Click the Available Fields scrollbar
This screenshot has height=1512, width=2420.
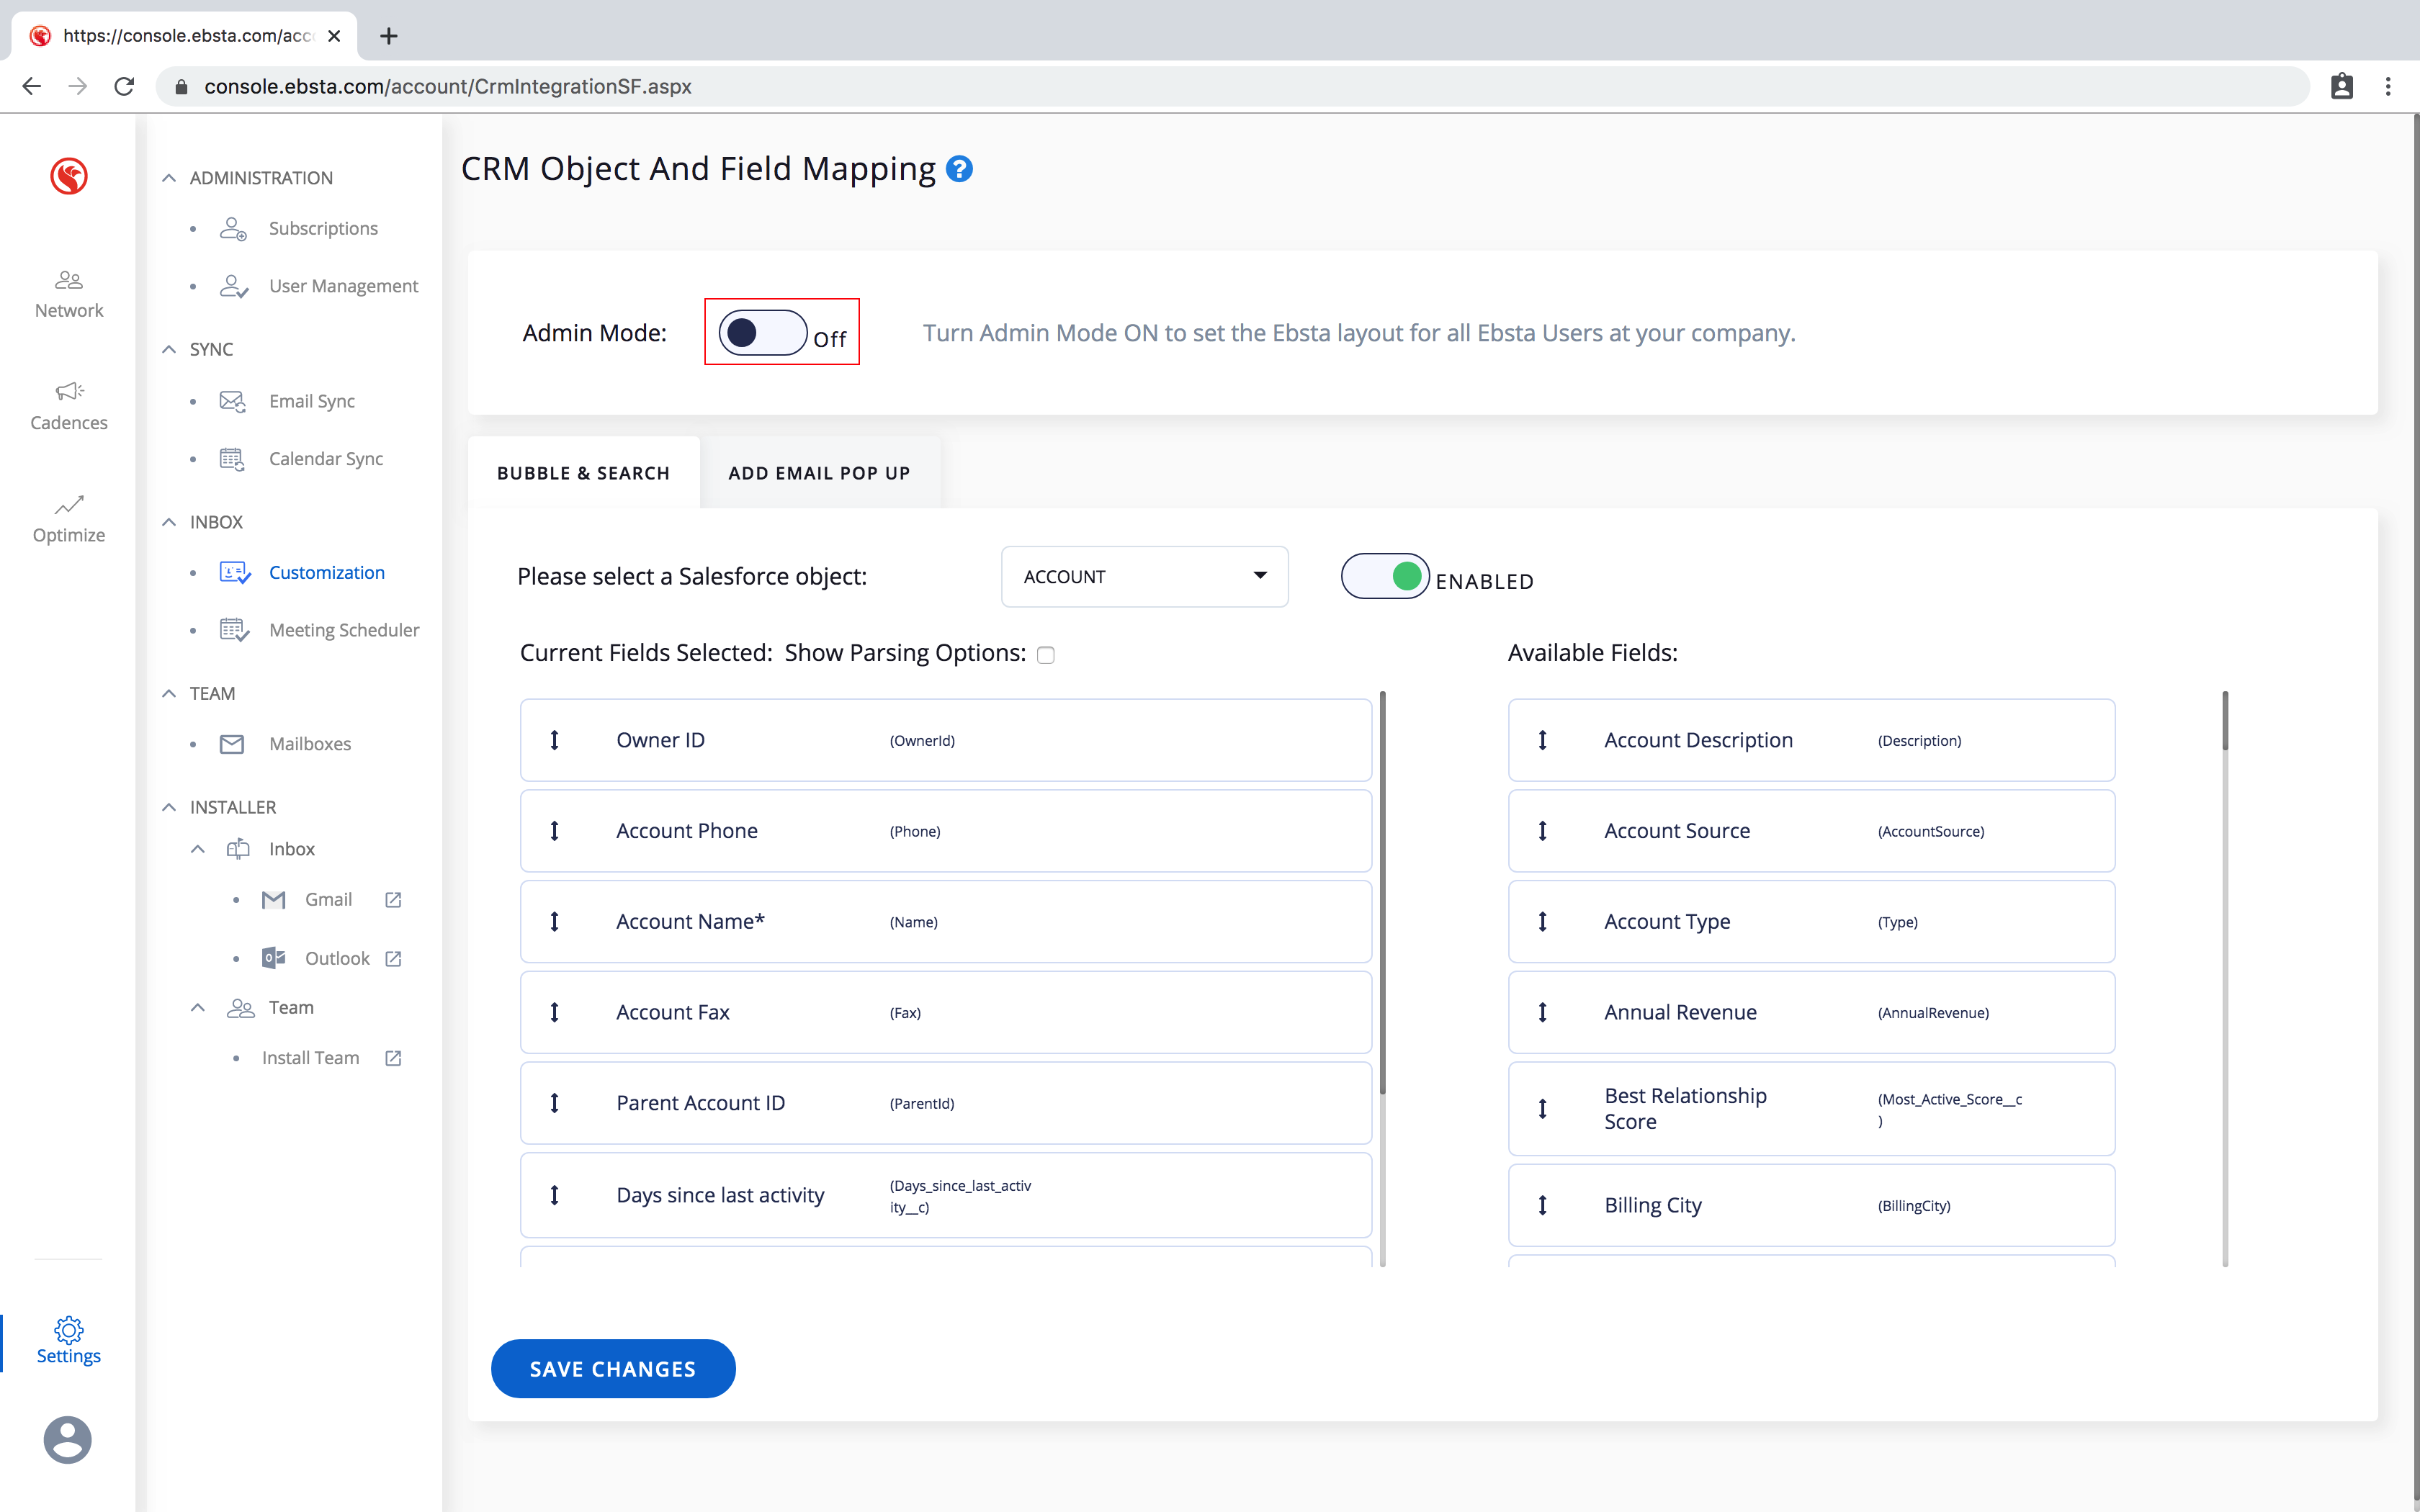click(2225, 720)
